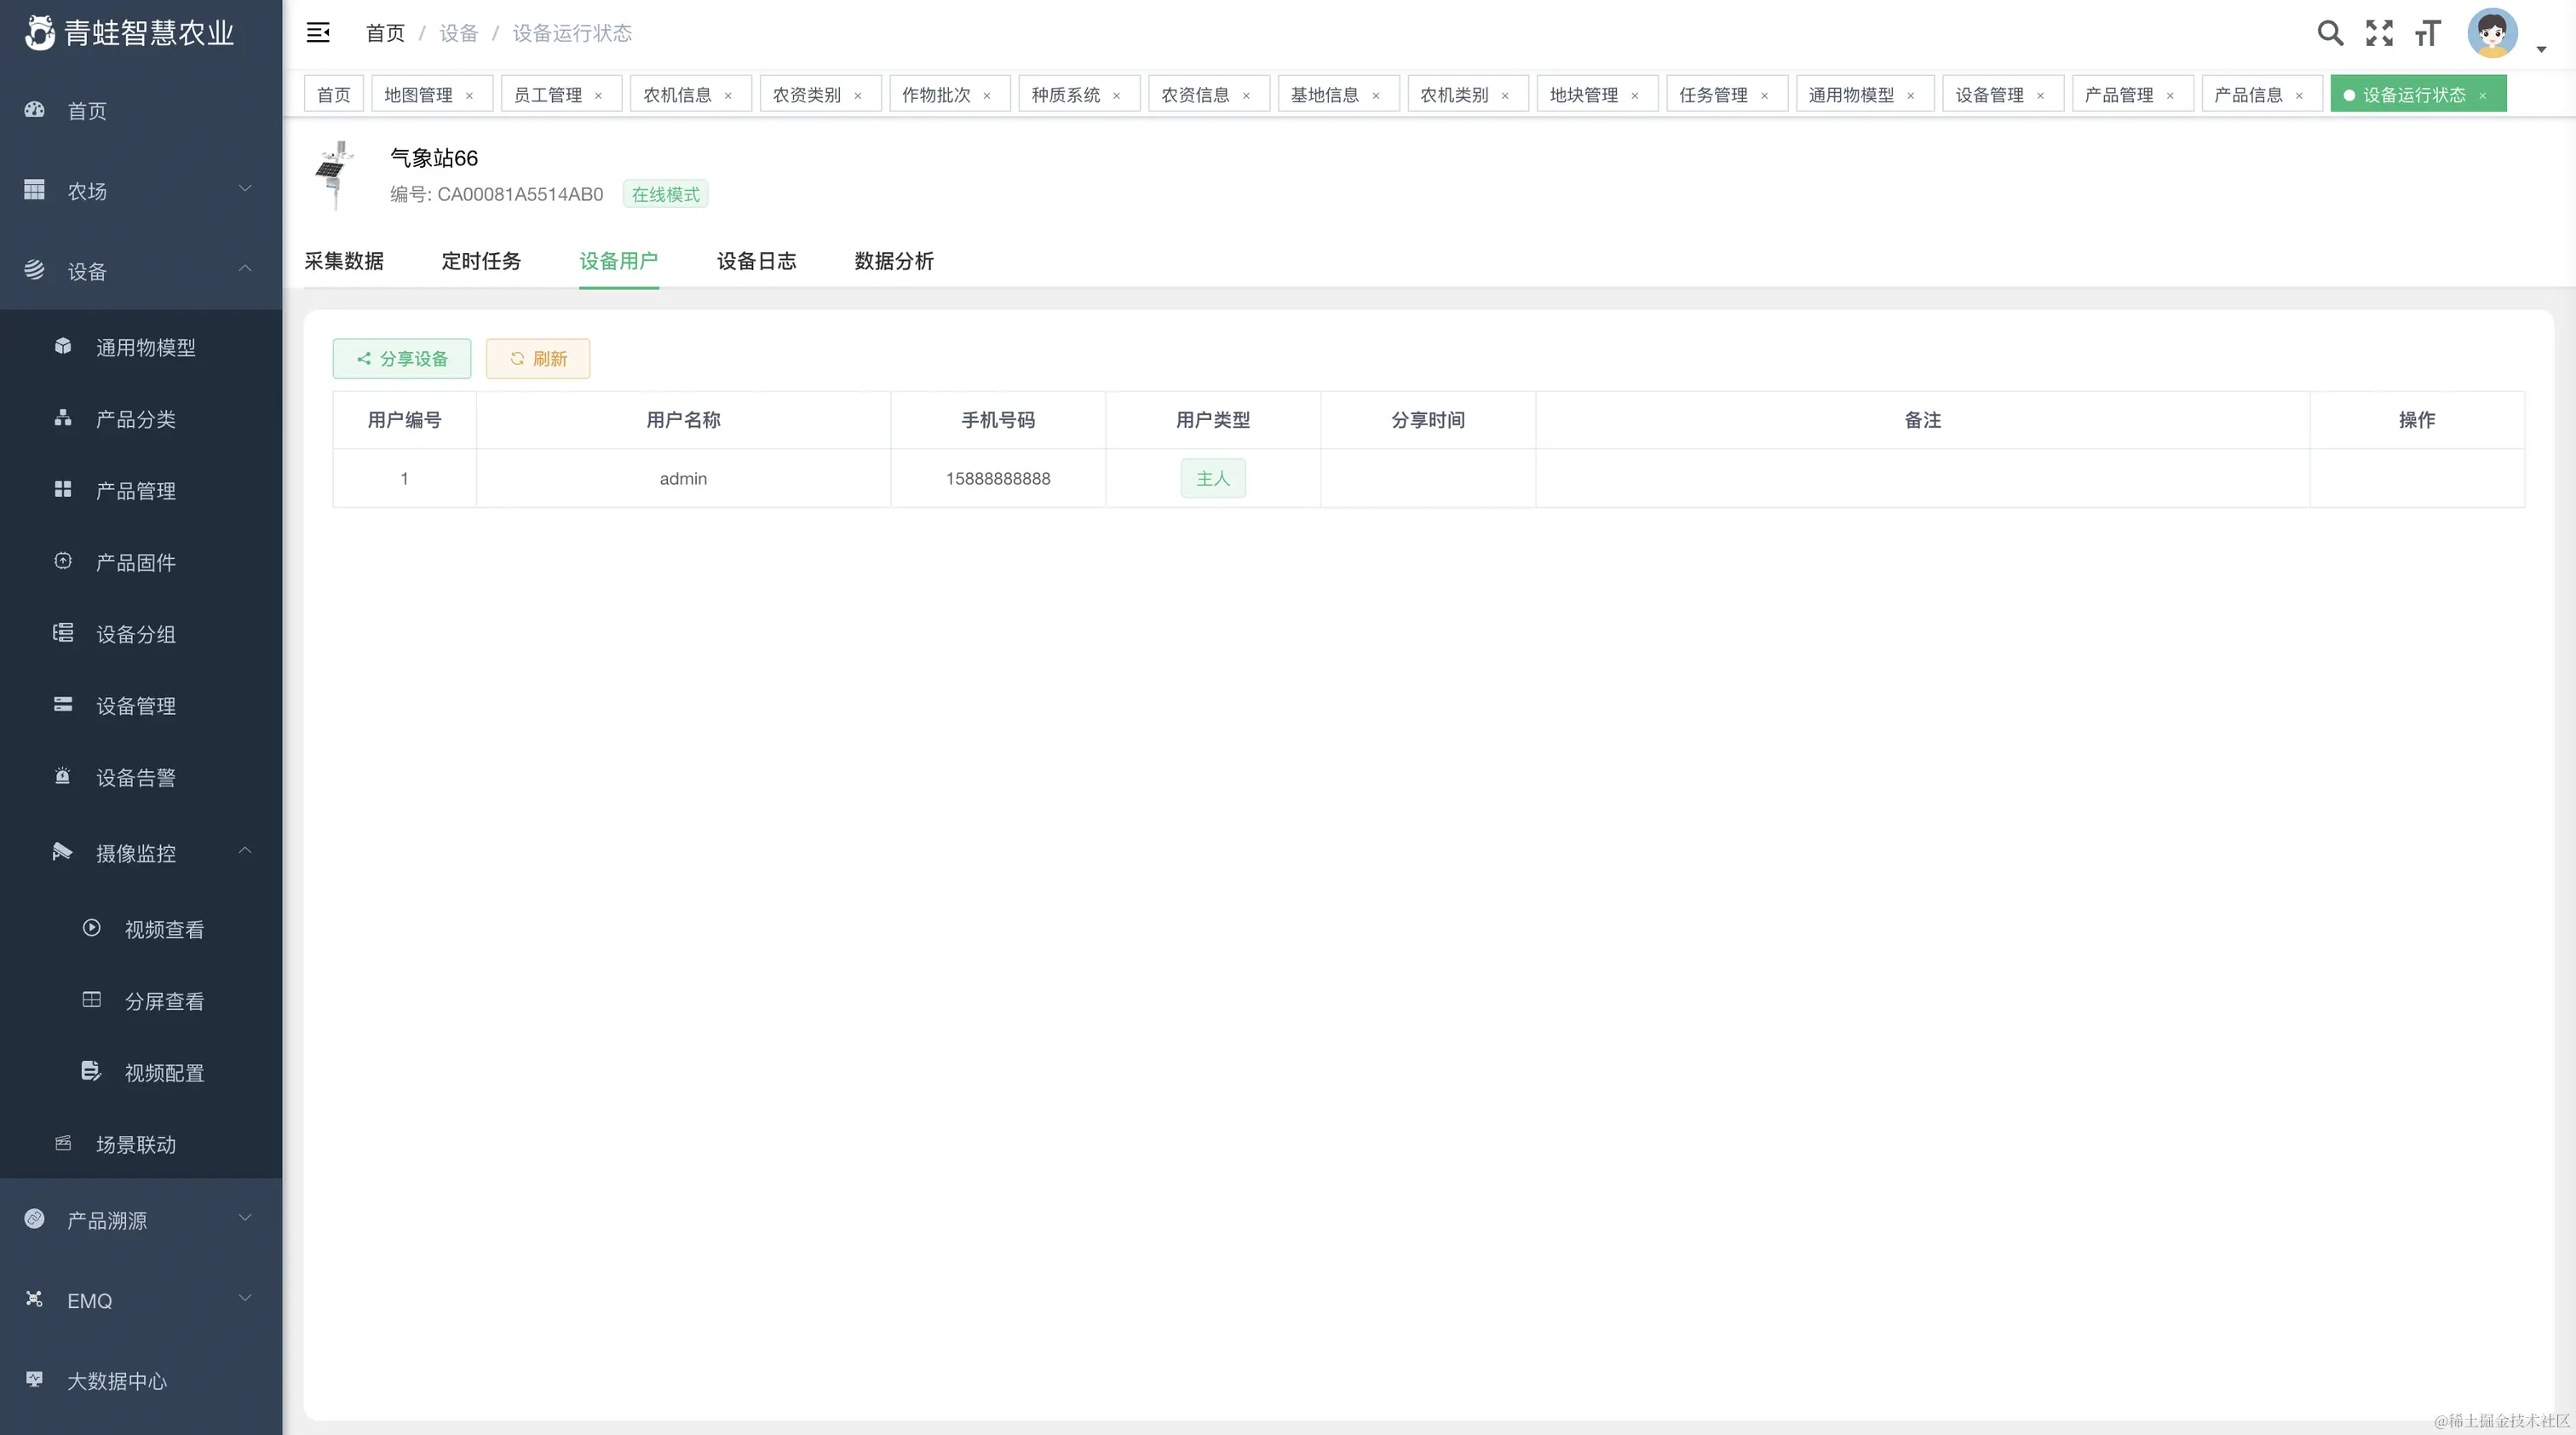Collapse the sidebar via the hamburger icon
This screenshot has width=2576, height=1435.
318,32
